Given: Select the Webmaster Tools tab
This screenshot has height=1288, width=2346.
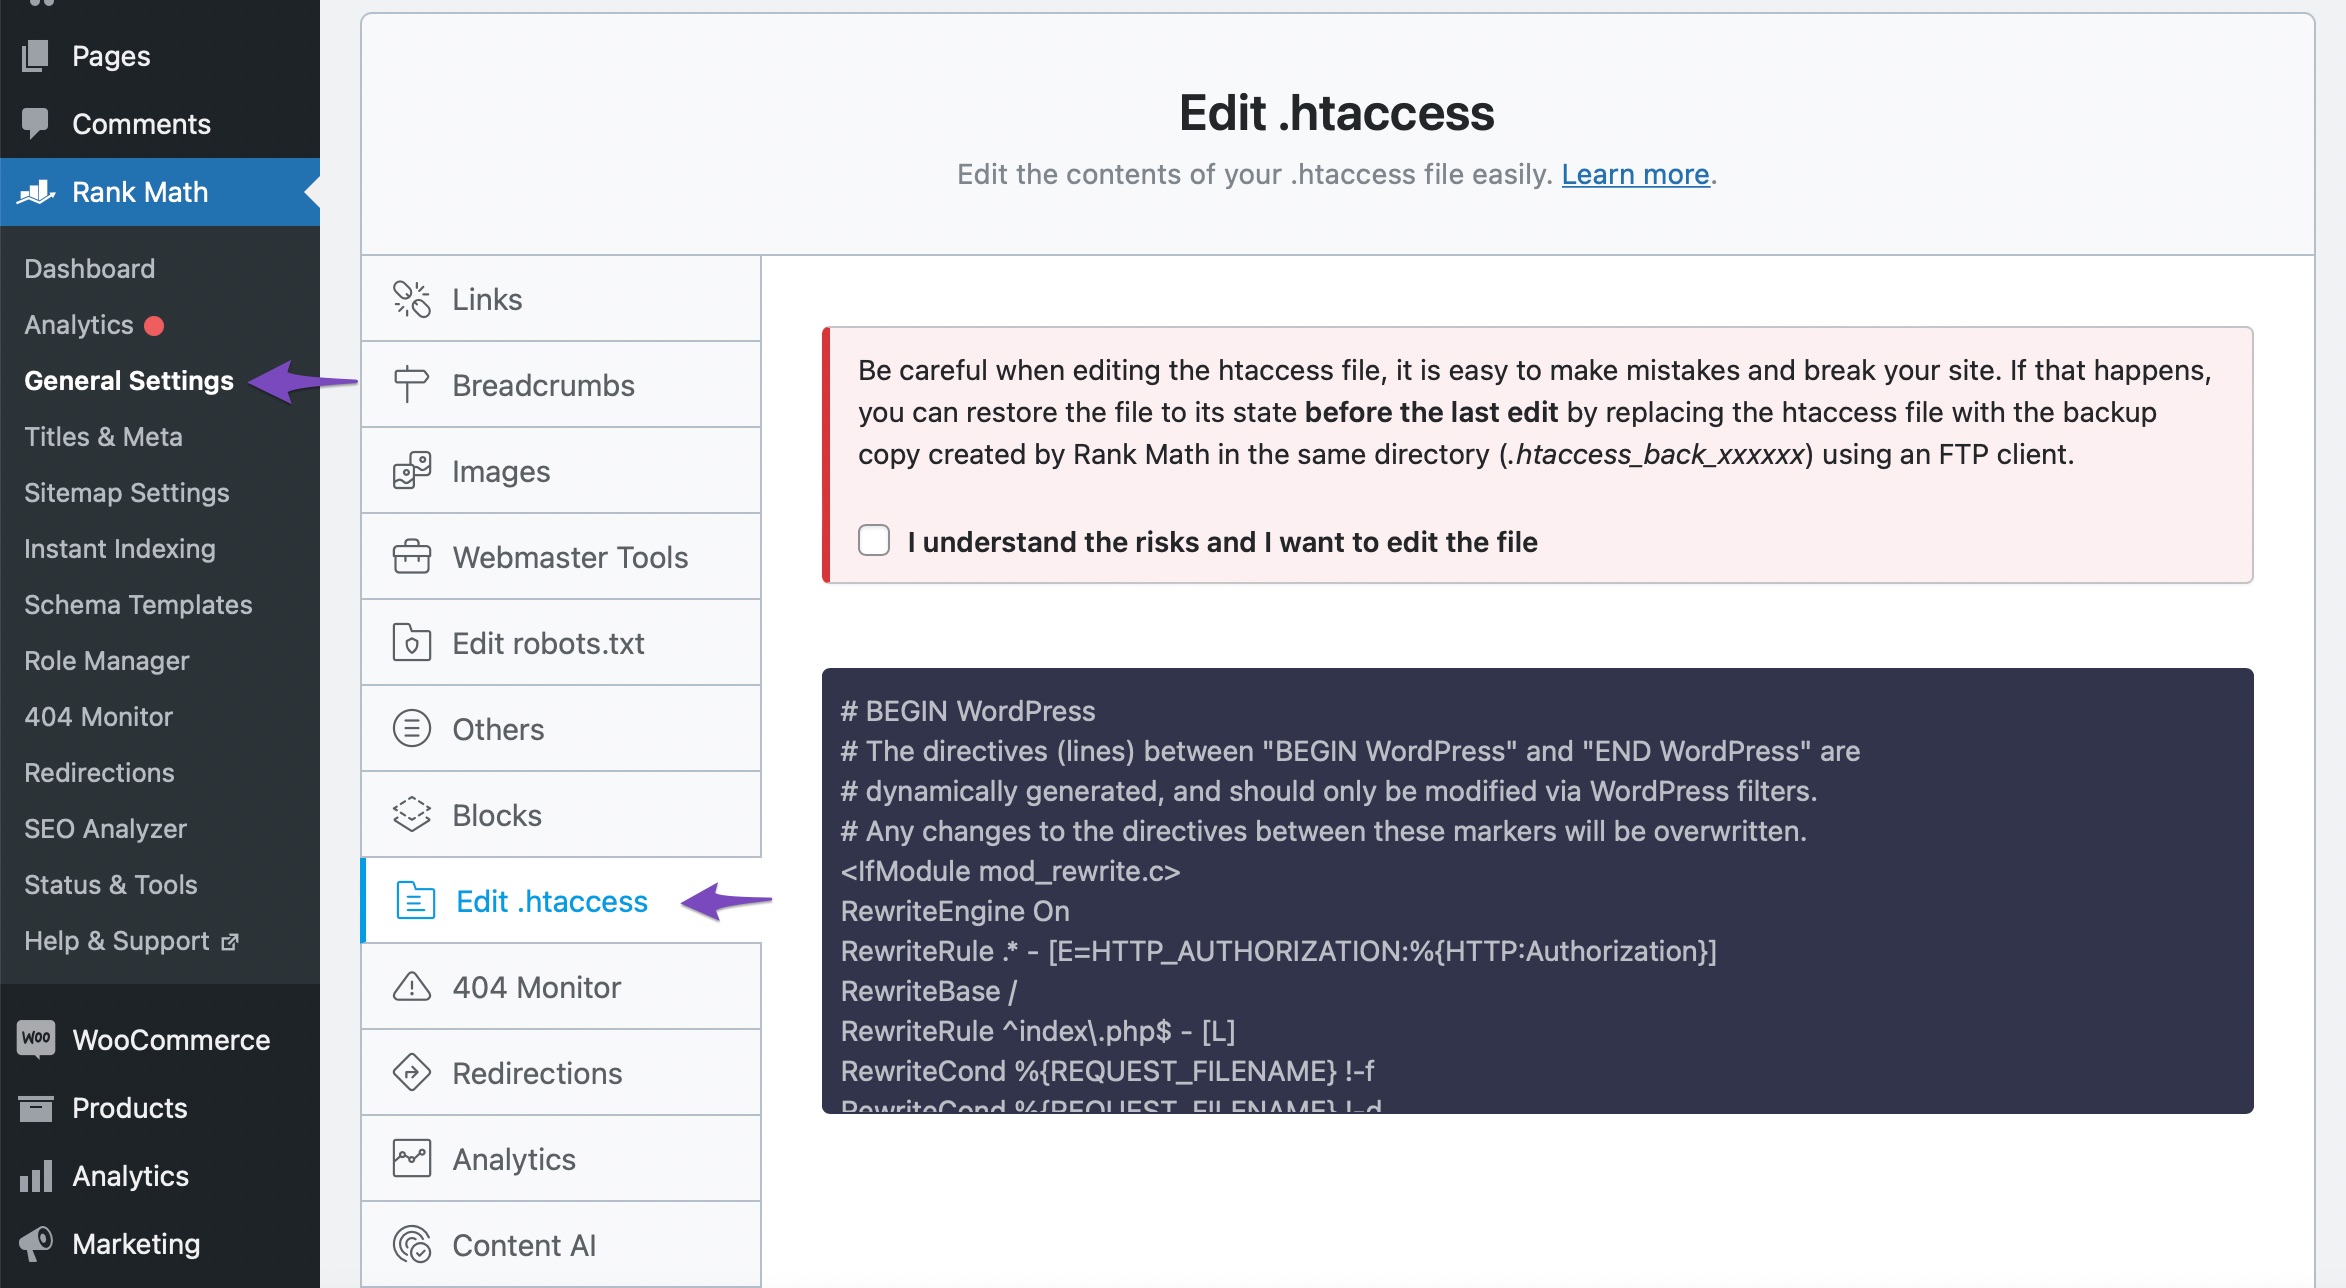Looking at the screenshot, I should pos(561,557).
